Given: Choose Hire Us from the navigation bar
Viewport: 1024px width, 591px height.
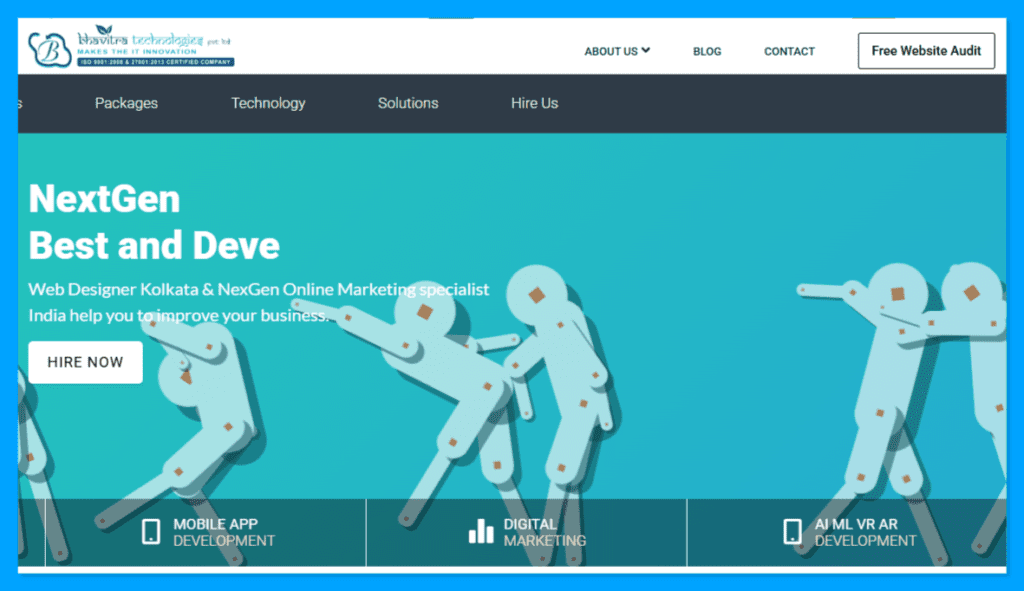Looking at the screenshot, I should (534, 103).
